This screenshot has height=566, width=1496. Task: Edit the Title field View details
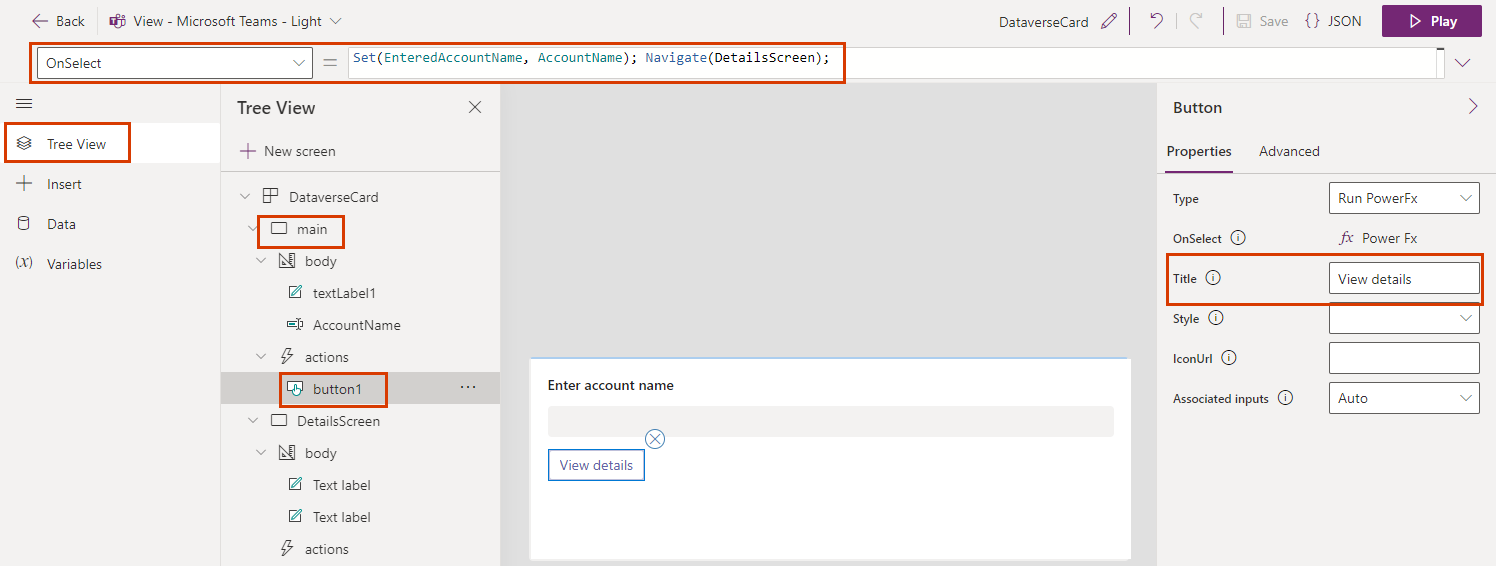[1404, 278]
